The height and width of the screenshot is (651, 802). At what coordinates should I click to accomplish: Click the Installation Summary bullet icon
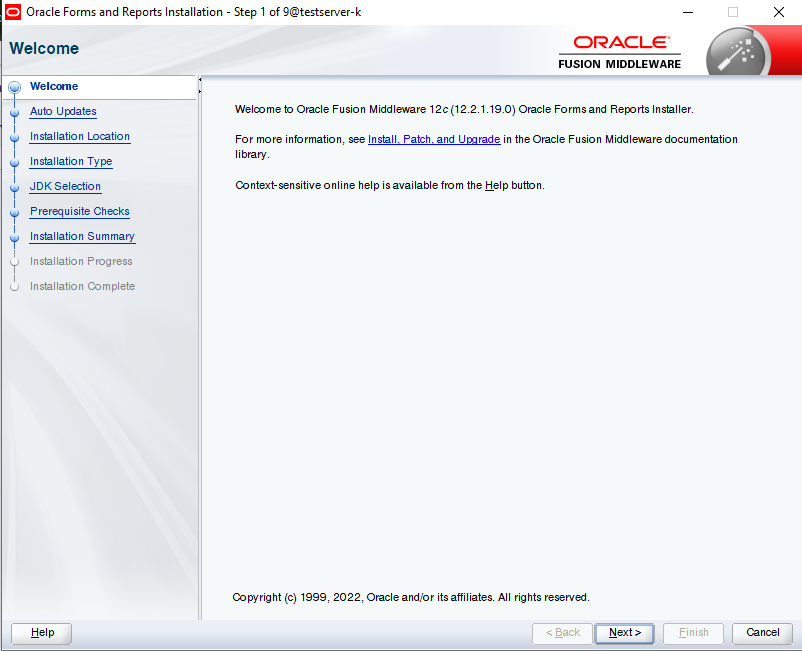click(15, 237)
